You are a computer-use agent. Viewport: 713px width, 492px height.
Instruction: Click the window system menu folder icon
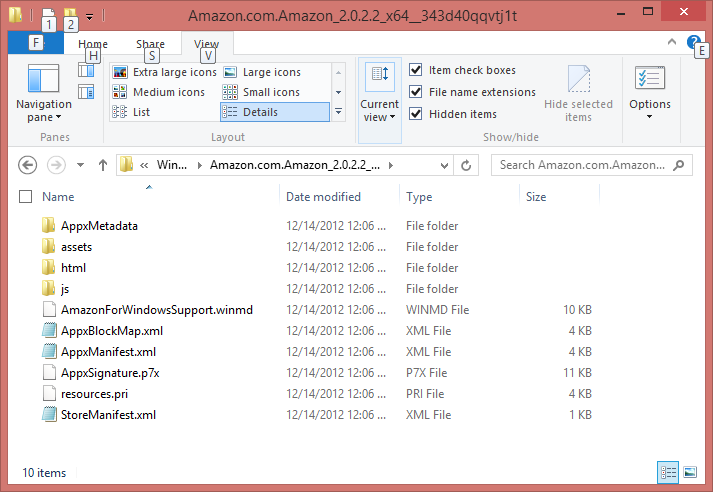point(15,14)
